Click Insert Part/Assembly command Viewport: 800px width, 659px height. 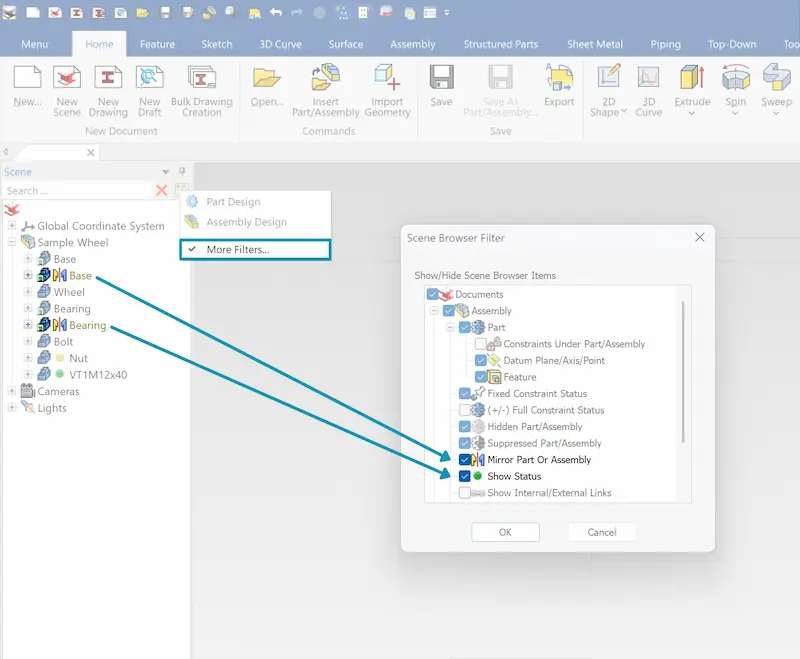[x=326, y=77]
